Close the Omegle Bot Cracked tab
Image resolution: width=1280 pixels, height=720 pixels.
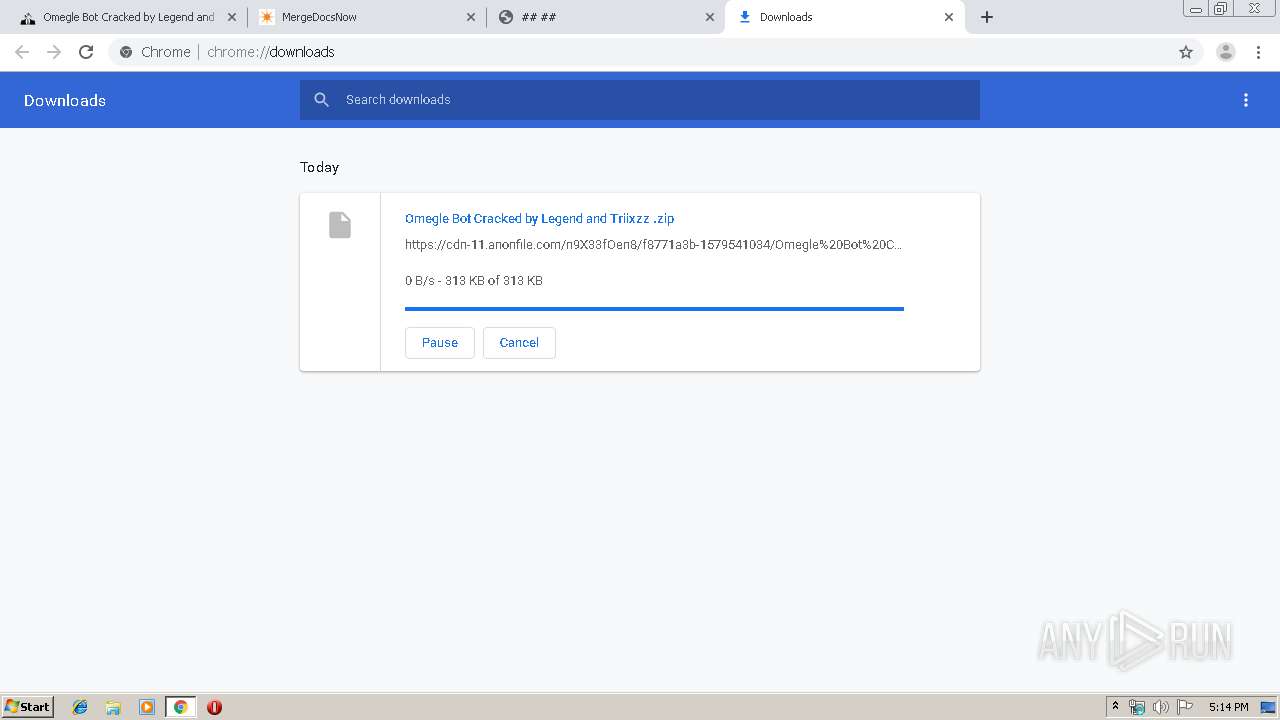point(231,17)
